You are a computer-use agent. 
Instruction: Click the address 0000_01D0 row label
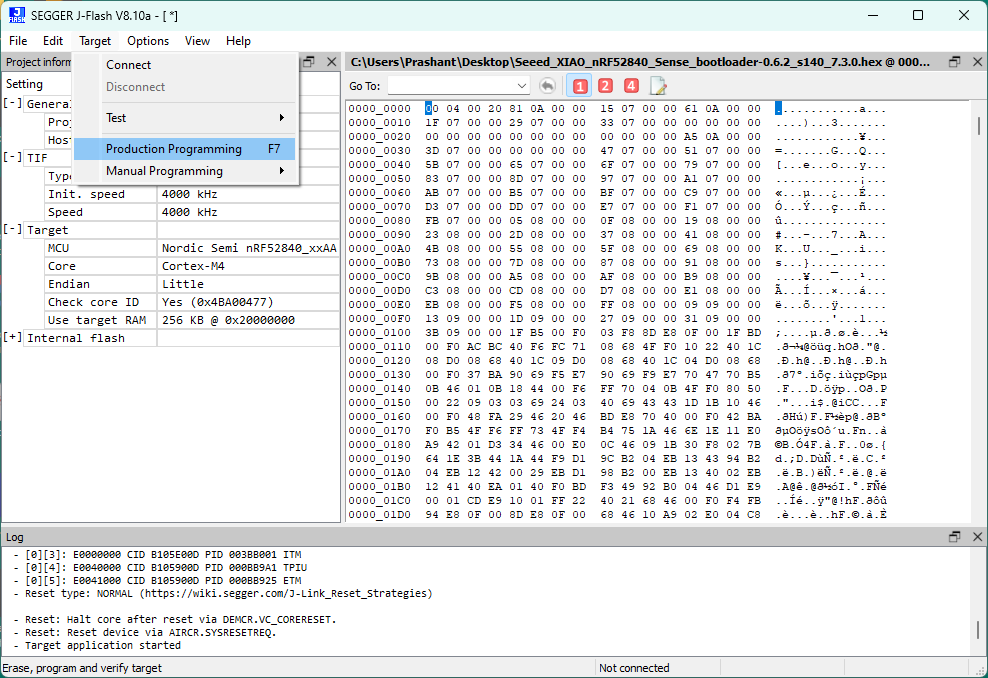(x=379, y=515)
